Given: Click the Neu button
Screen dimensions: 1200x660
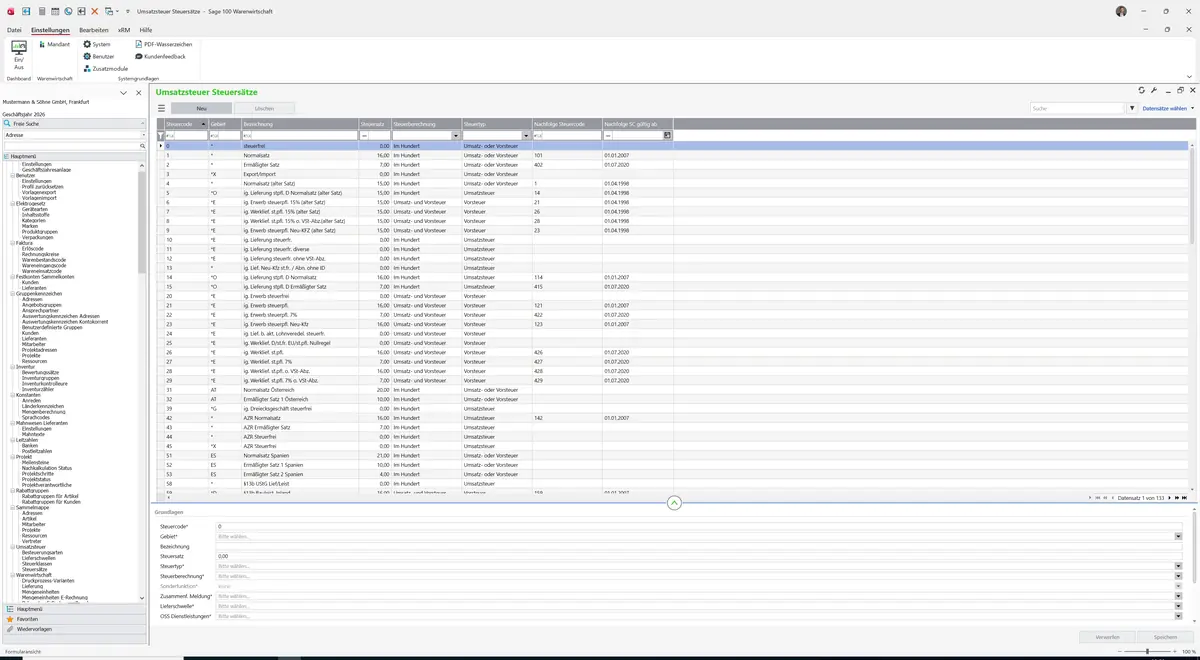Looking at the screenshot, I should 201,108.
